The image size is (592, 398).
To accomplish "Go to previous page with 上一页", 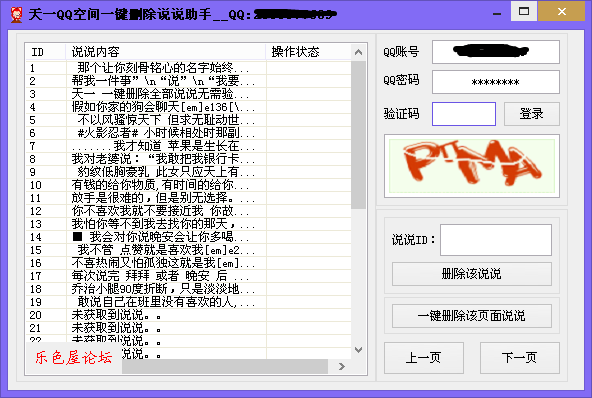I will [424, 358].
